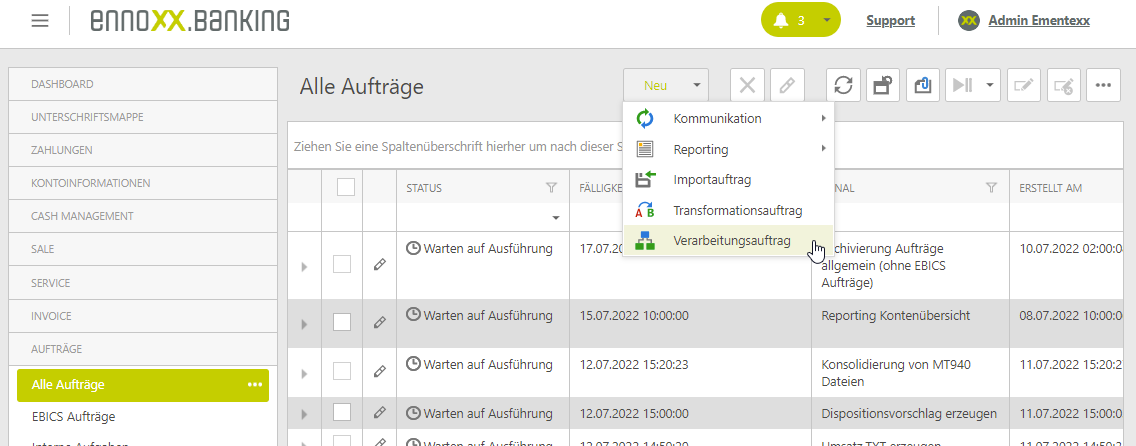The image size is (1136, 446).
Task: Choose Verarbeitungsauftrag from the Neu menu
Action: tap(731, 241)
